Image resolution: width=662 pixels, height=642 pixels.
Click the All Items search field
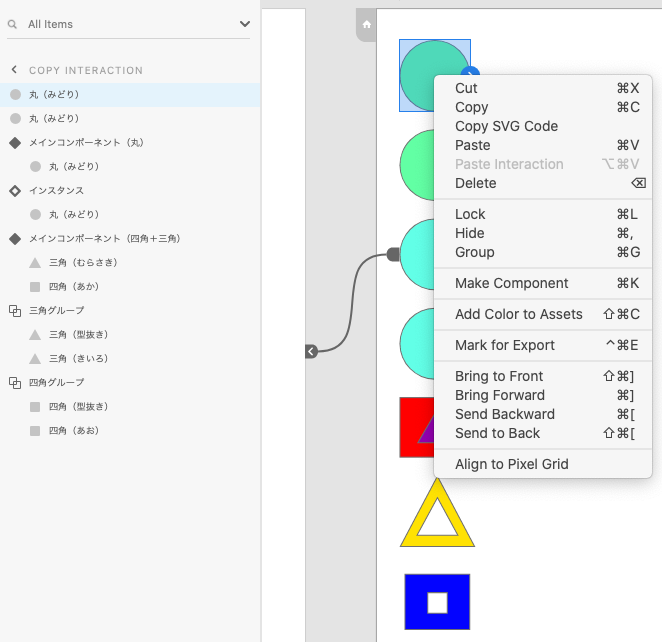click(128, 24)
